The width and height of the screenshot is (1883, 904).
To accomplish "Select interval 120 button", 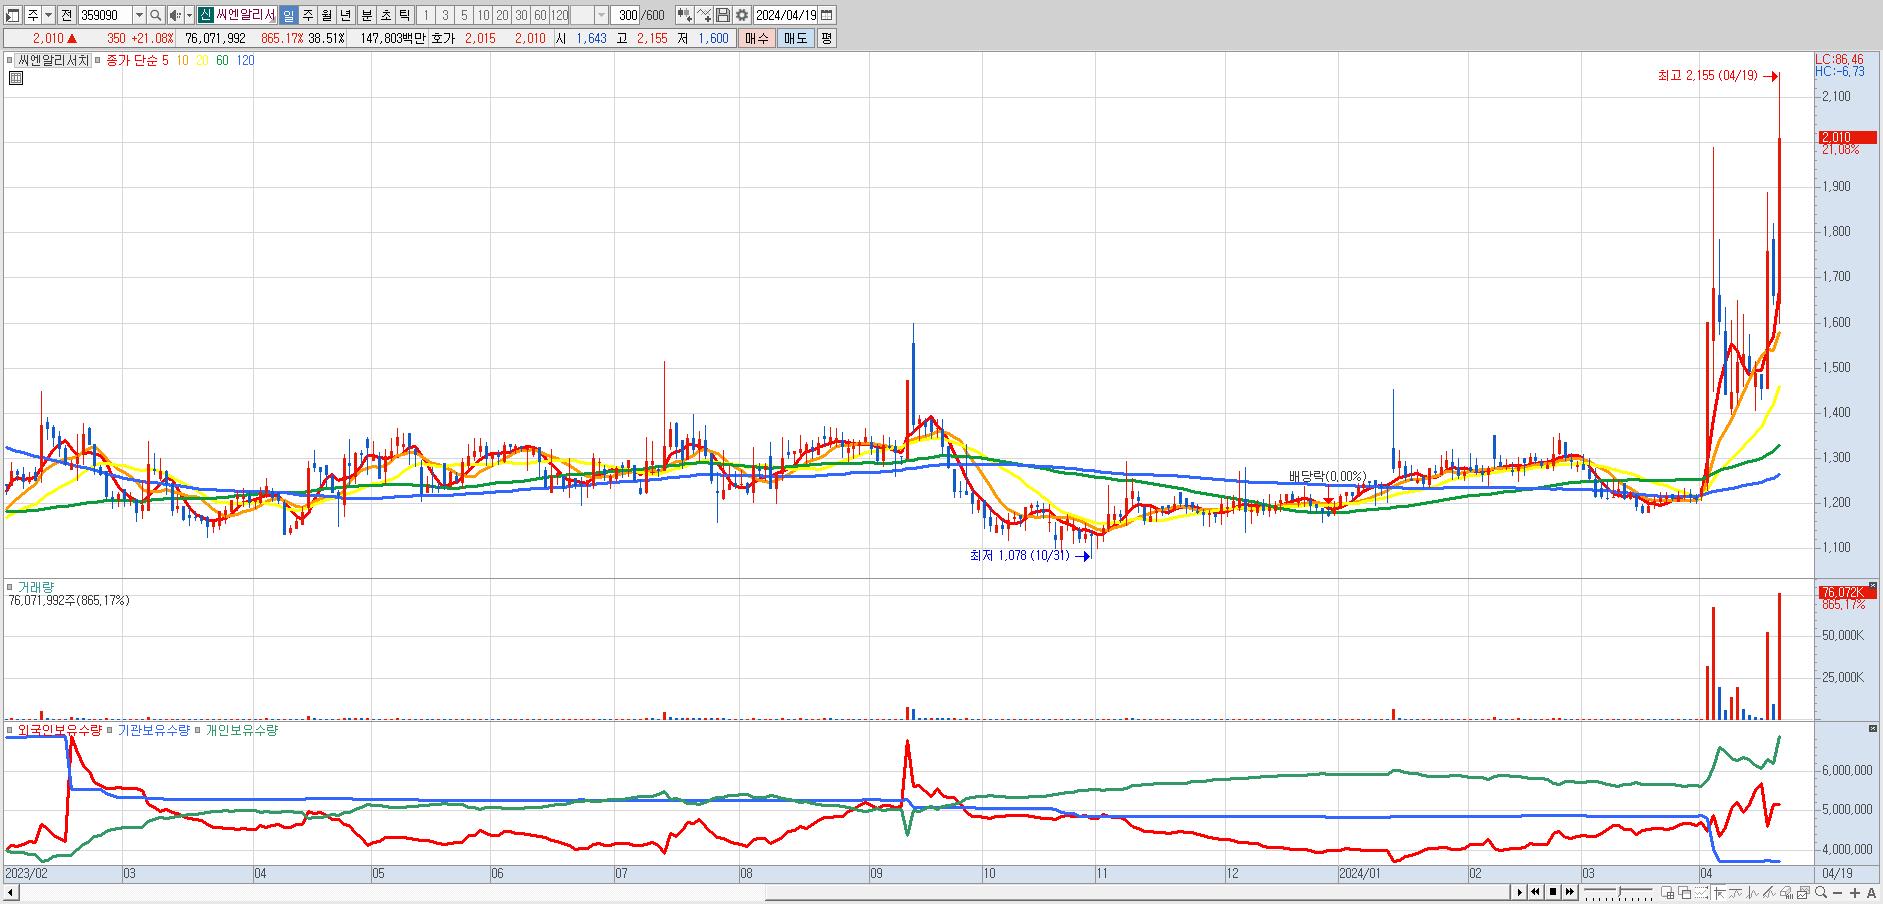I will click(560, 15).
